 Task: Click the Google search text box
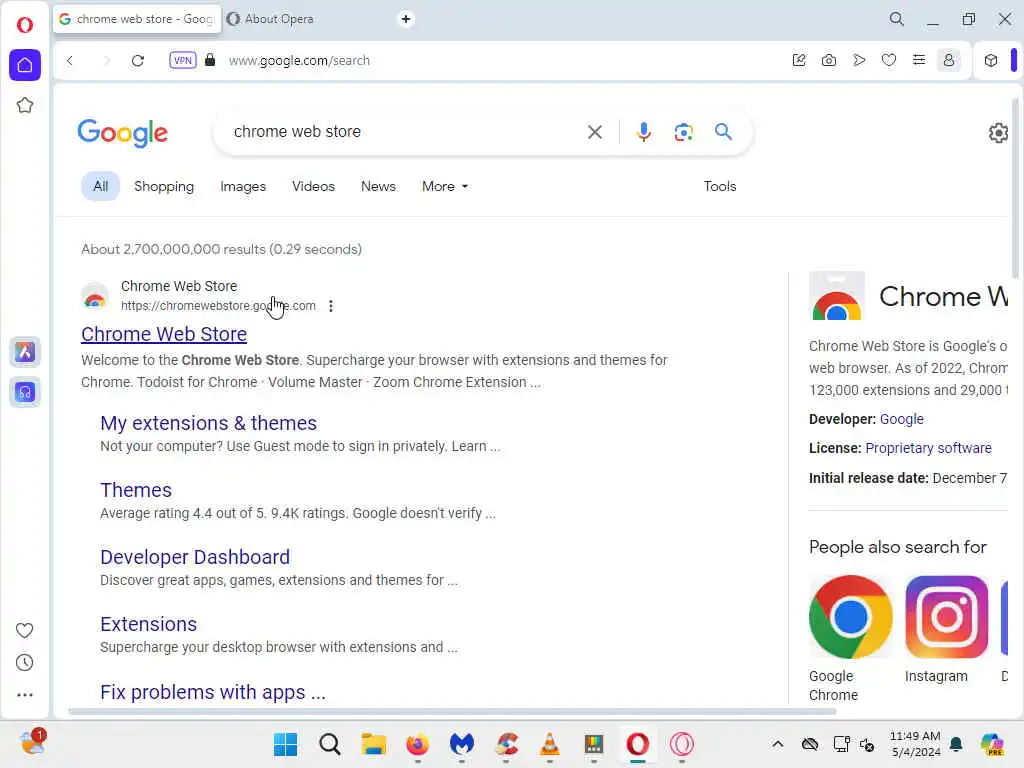(405, 132)
